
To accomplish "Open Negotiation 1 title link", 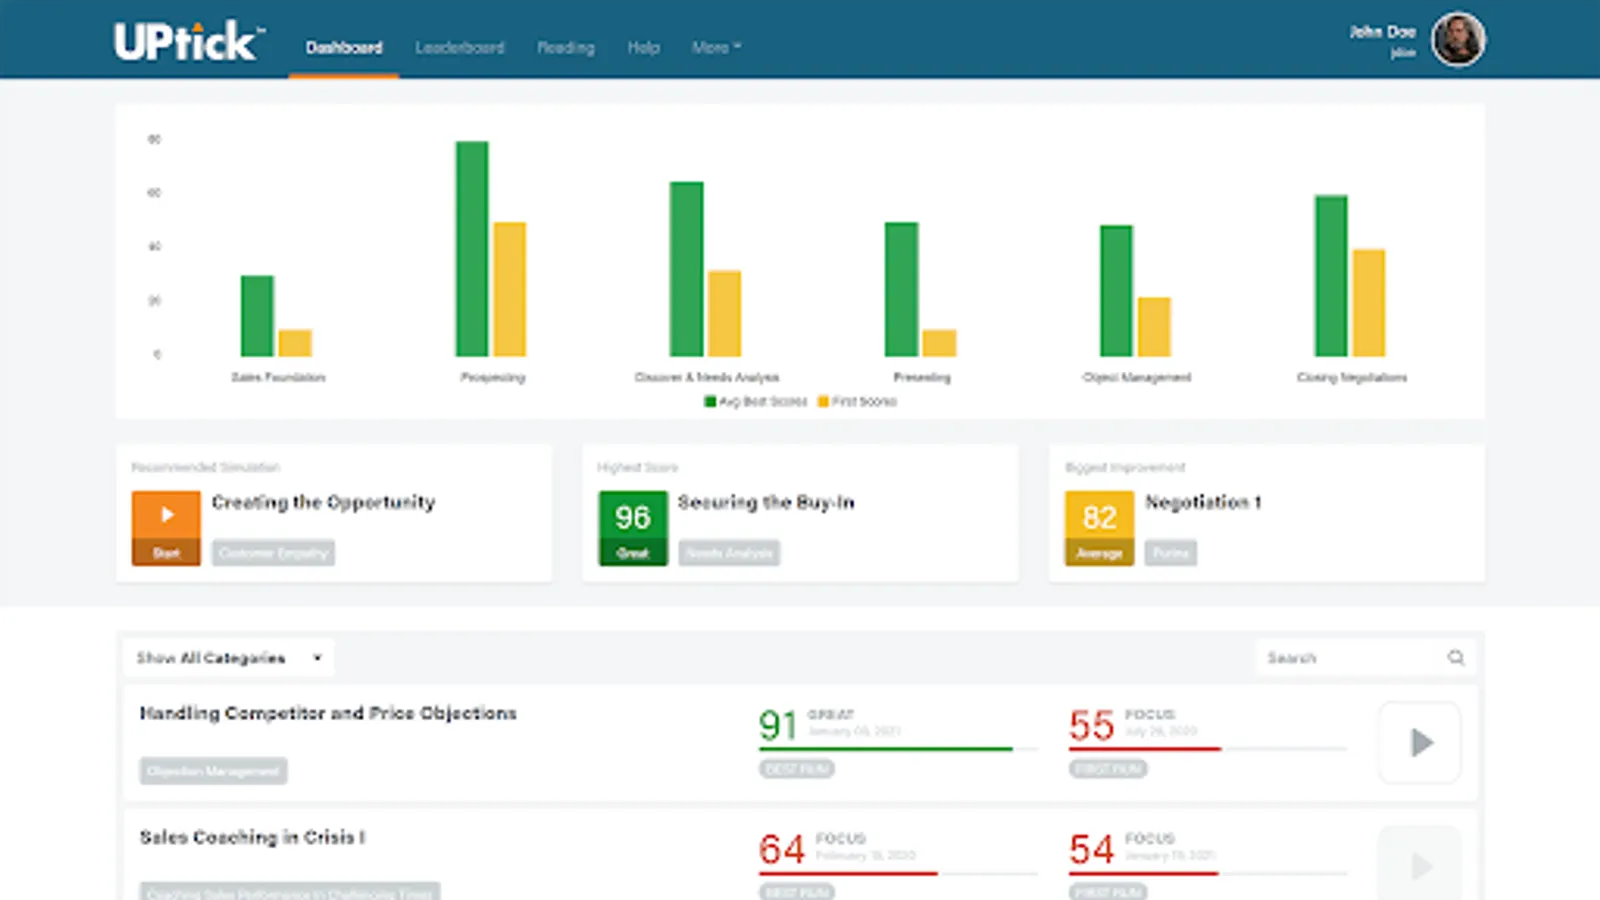I will click(x=1203, y=502).
